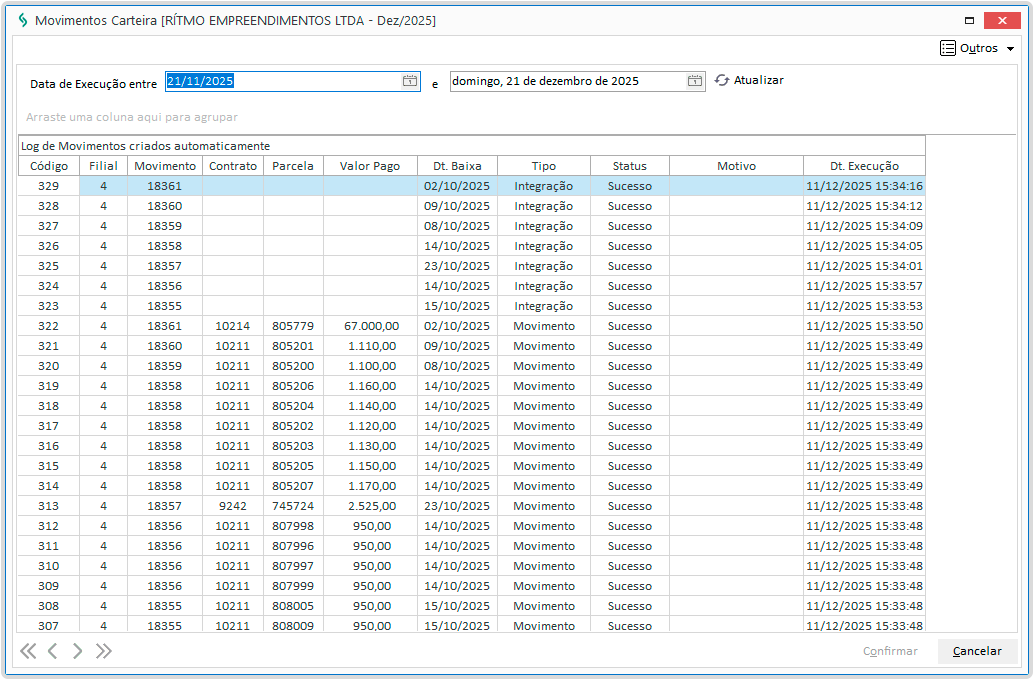Viewport: 1034px width, 680px height.
Task: Go to next page arrow
Action: click(77, 651)
